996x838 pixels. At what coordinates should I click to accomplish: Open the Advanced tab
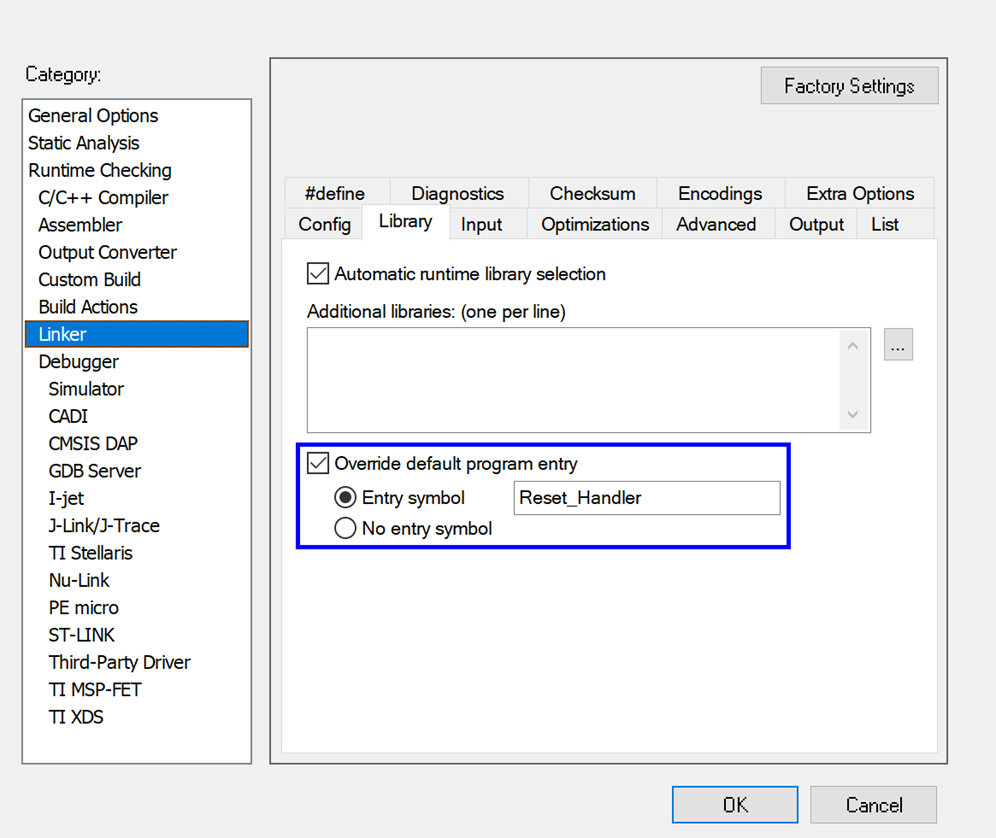point(717,224)
